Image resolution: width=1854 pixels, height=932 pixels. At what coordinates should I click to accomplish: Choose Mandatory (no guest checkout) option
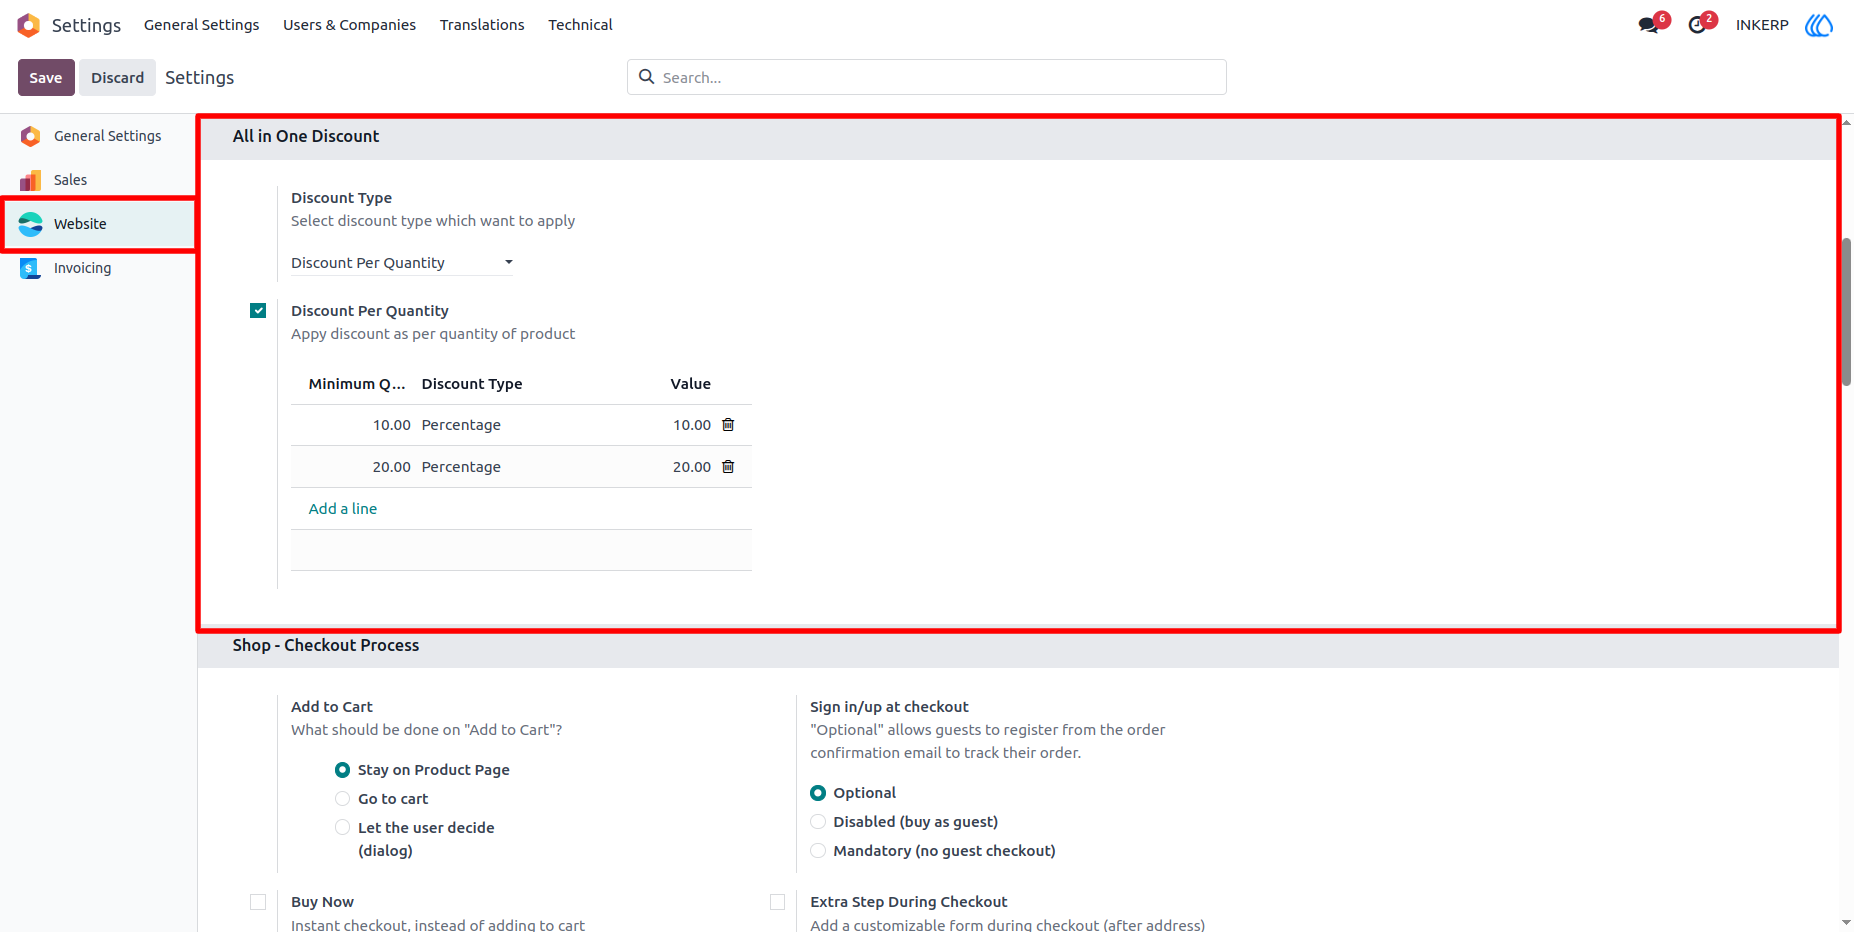(x=818, y=851)
